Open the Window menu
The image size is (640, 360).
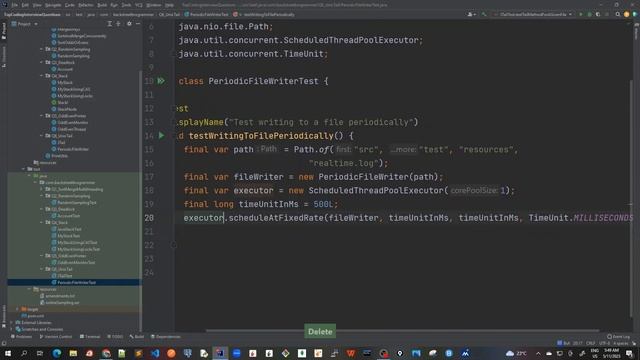click(154, 5)
